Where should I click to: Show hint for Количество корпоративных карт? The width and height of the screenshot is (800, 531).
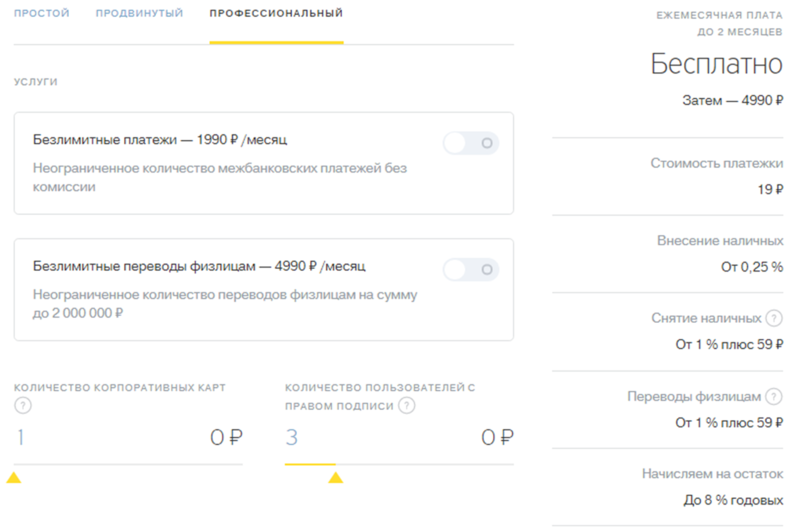click(23, 406)
